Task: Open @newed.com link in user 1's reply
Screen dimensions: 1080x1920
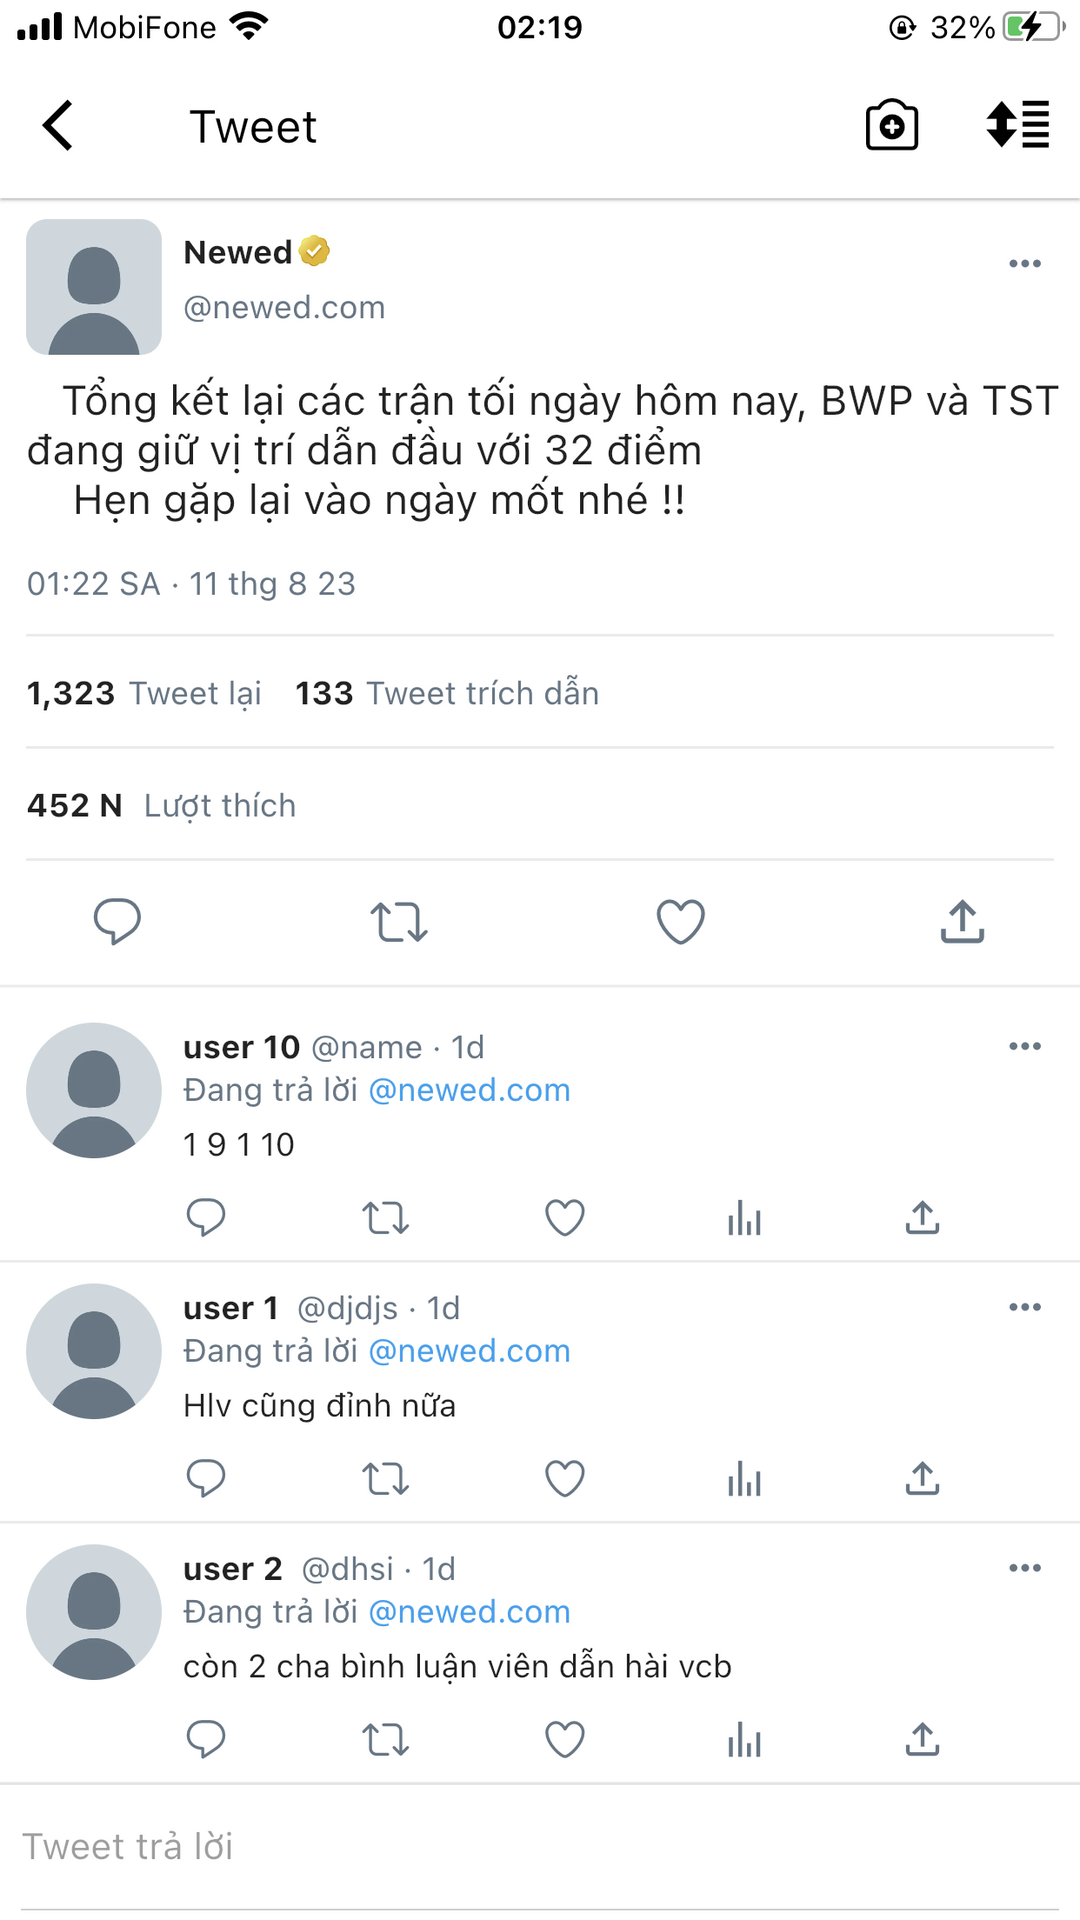Action: (x=470, y=1351)
